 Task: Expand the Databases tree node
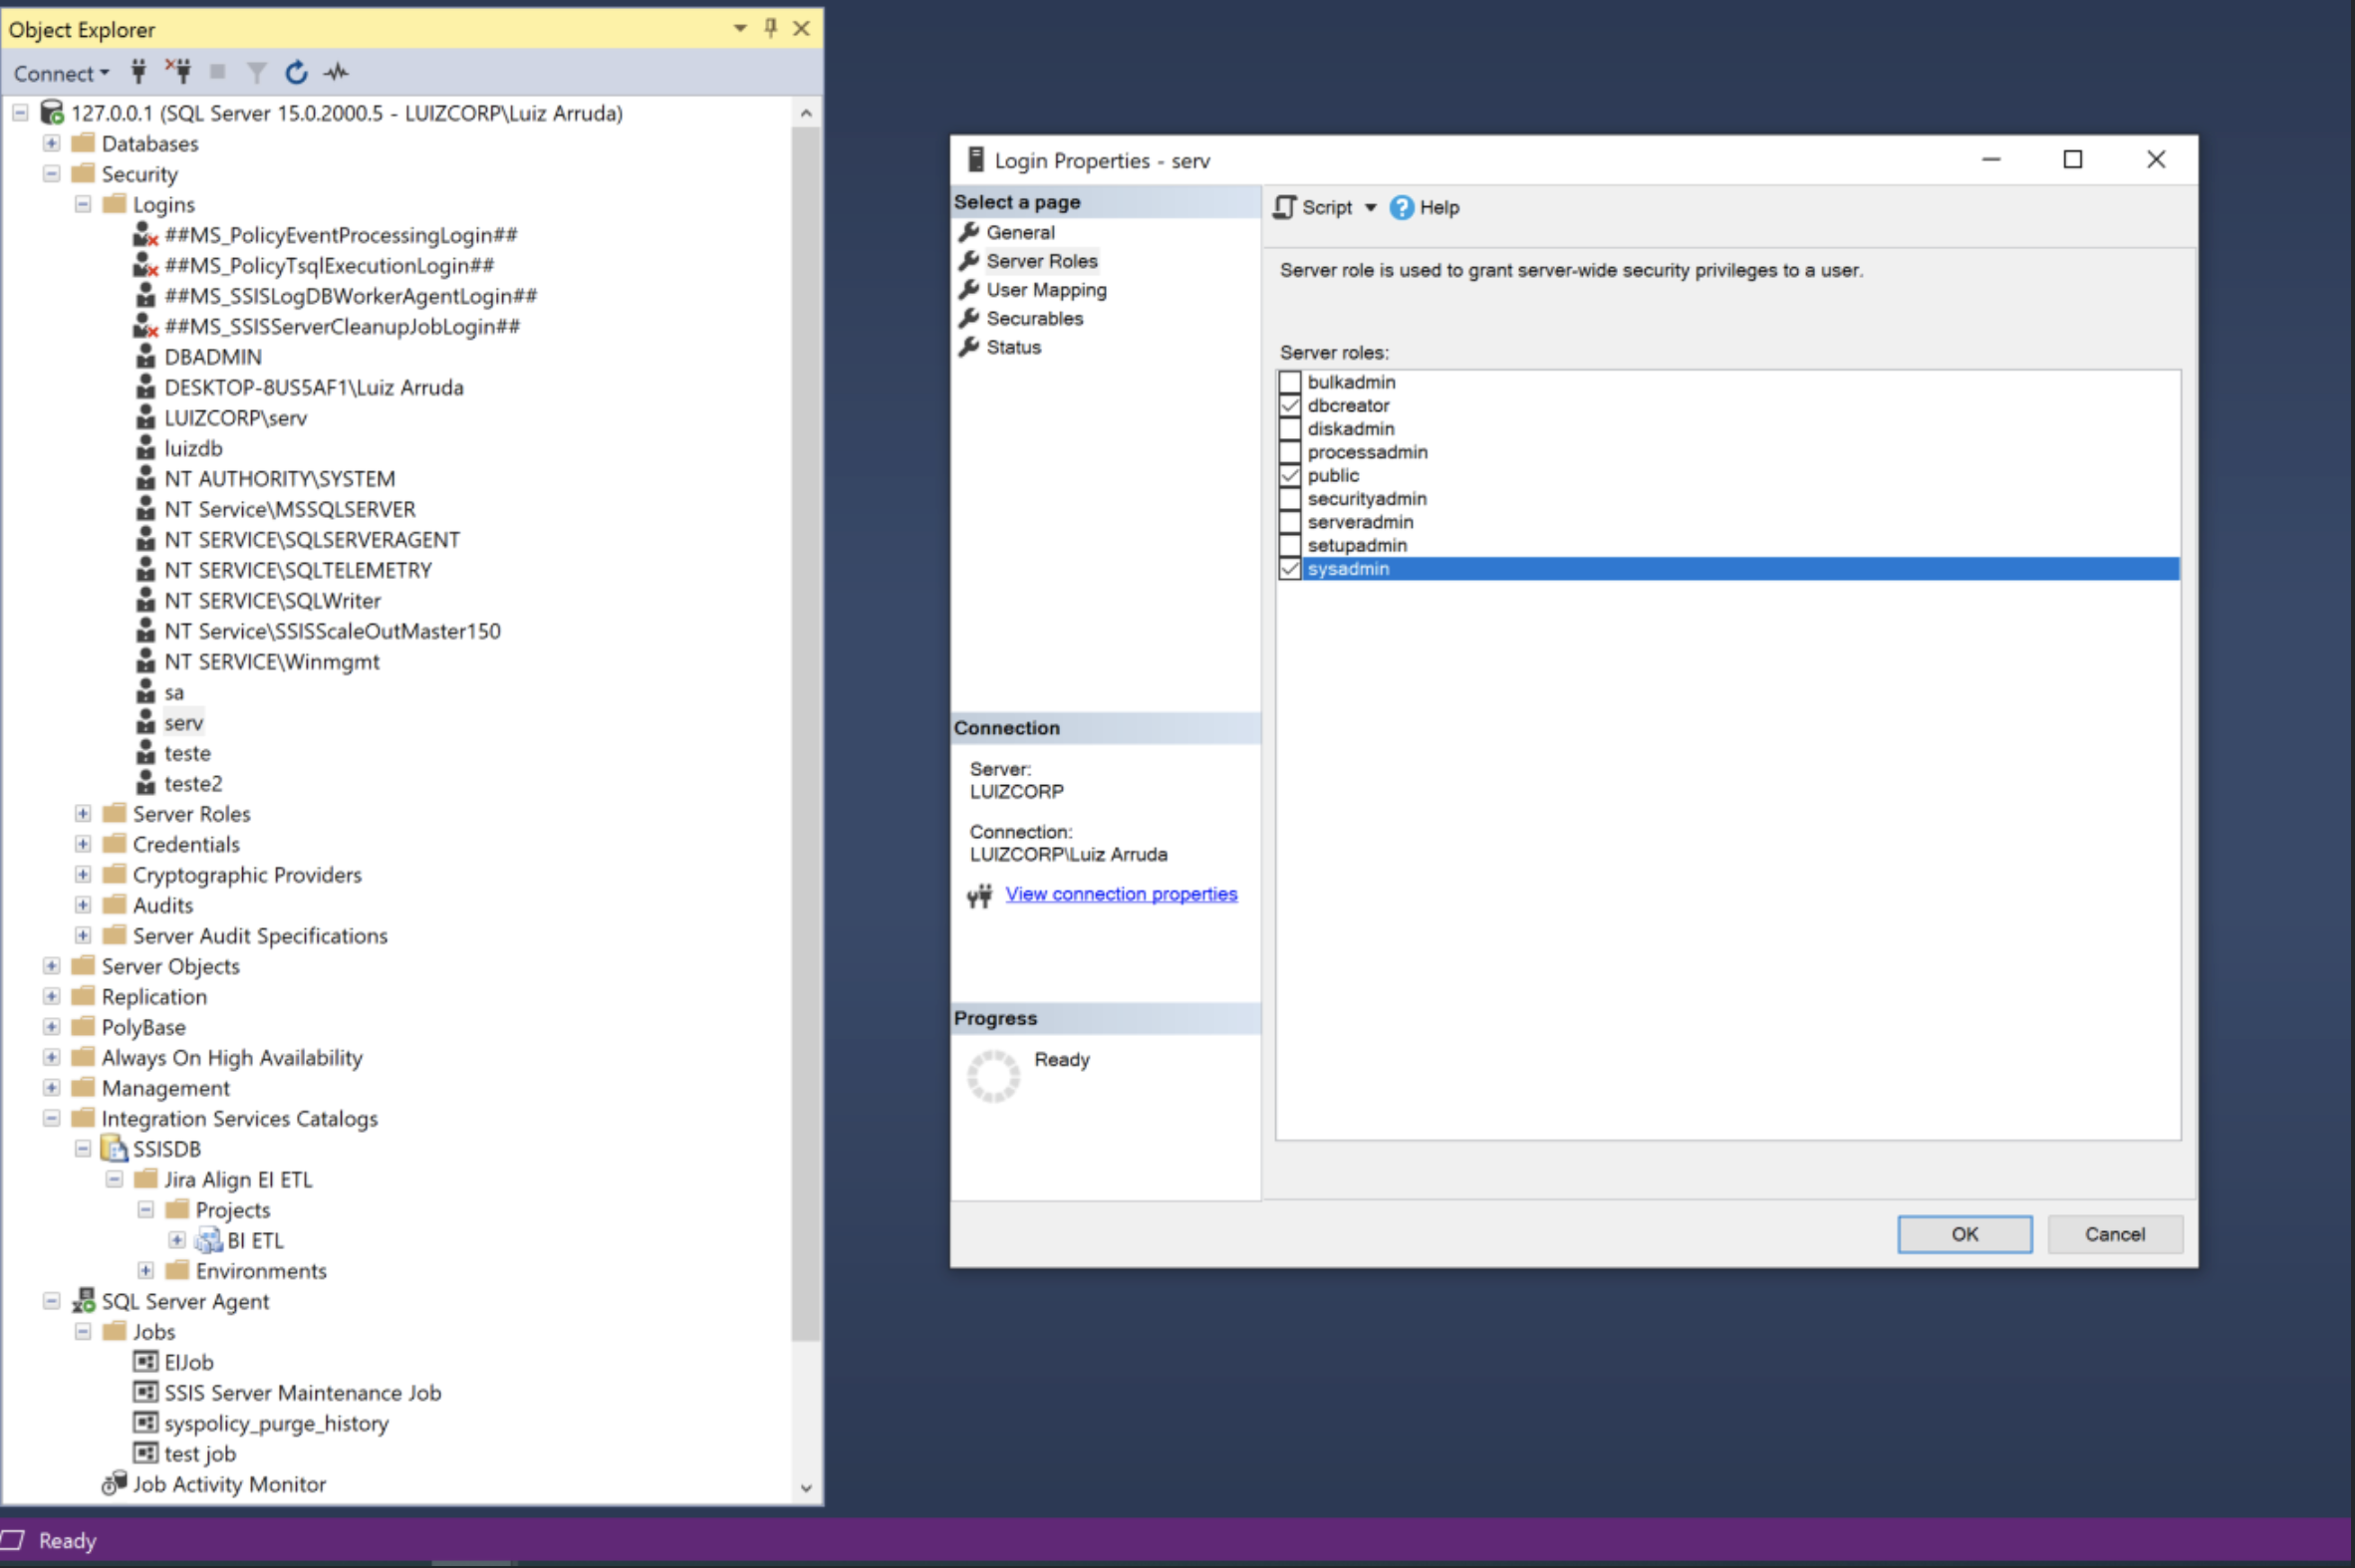pyautogui.click(x=52, y=143)
